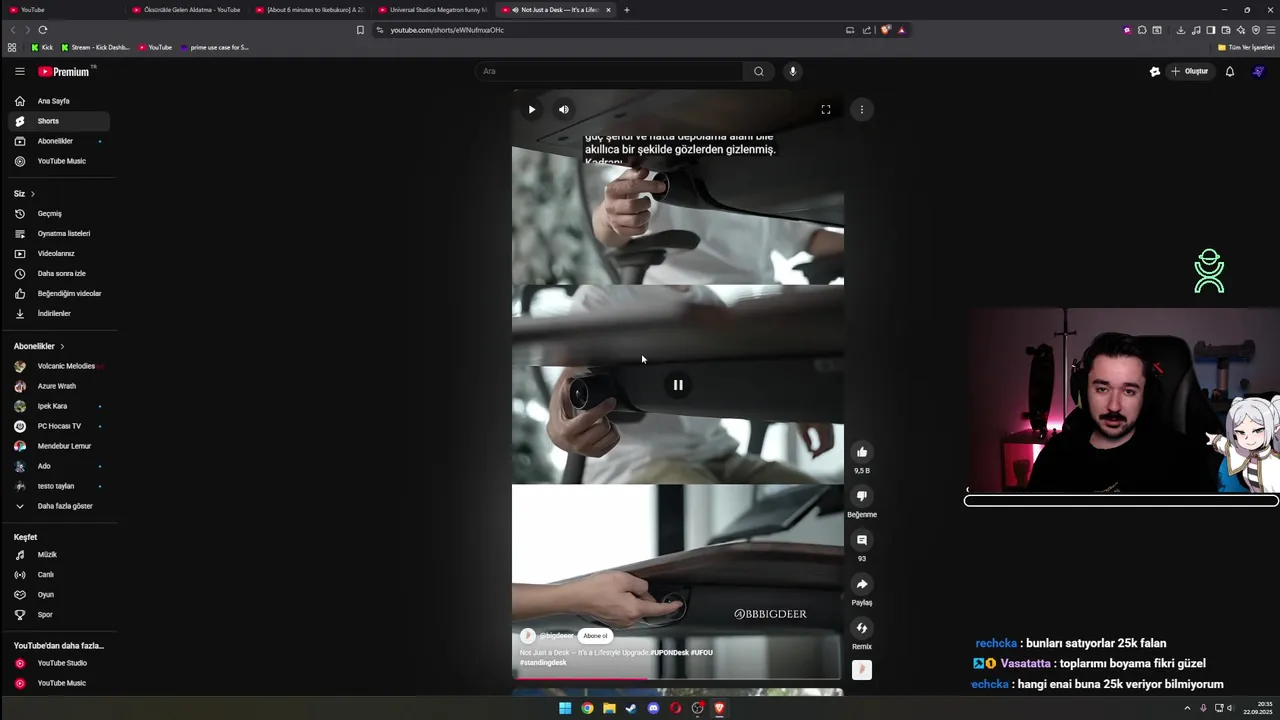1280x720 pixels.
Task: Mute the Short's volume
Action: pyautogui.click(x=564, y=110)
